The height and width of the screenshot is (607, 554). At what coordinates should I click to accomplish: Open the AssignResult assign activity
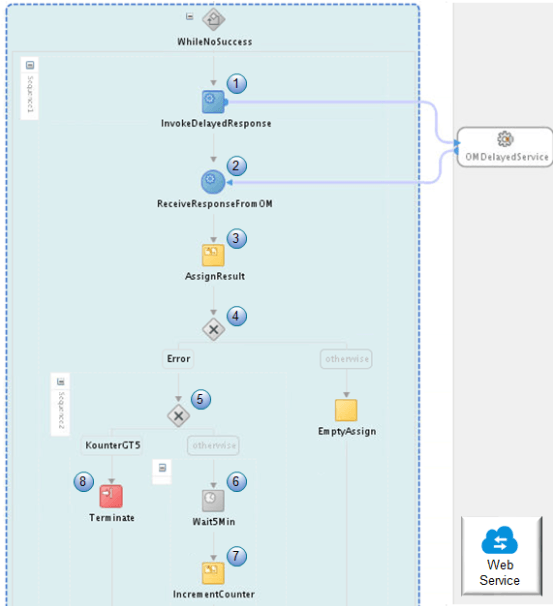tap(213, 255)
